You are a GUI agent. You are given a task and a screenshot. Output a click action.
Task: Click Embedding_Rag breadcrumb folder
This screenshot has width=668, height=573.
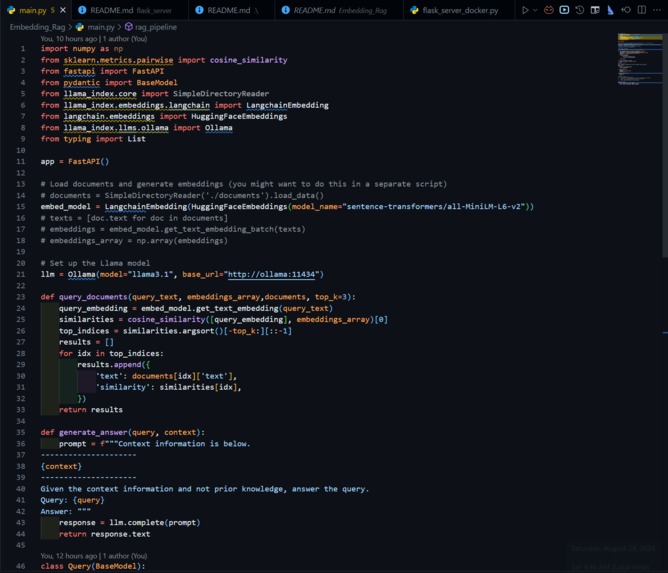point(37,27)
